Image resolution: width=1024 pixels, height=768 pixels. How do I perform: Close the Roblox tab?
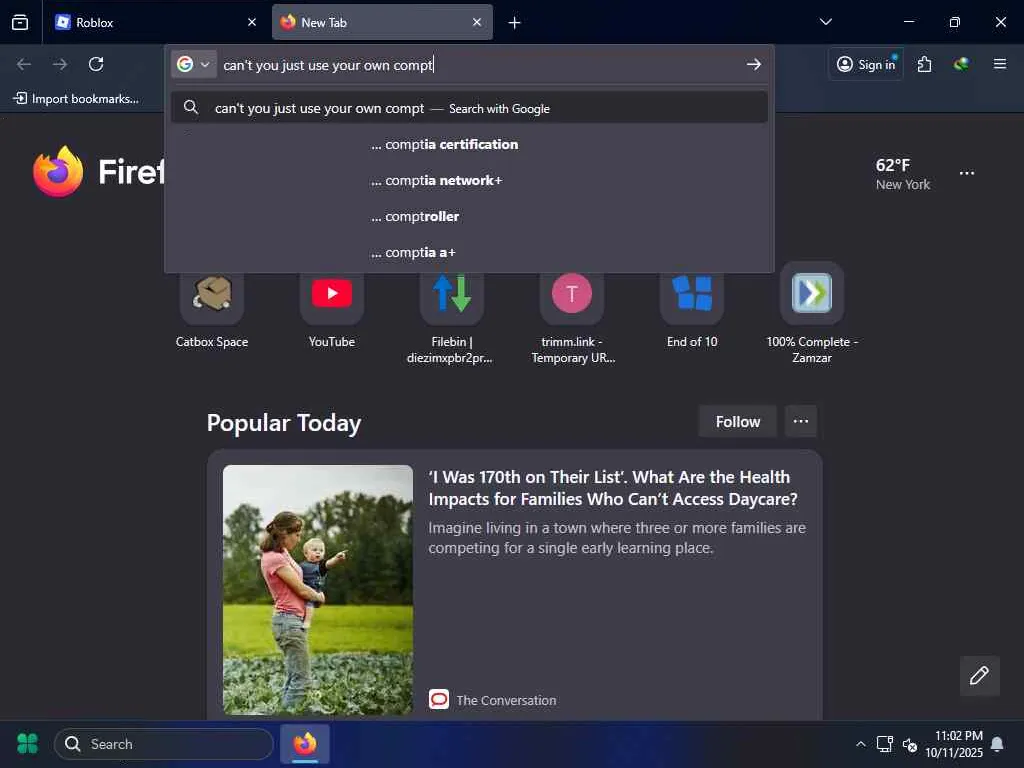pyautogui.click(x=251, y=22)
